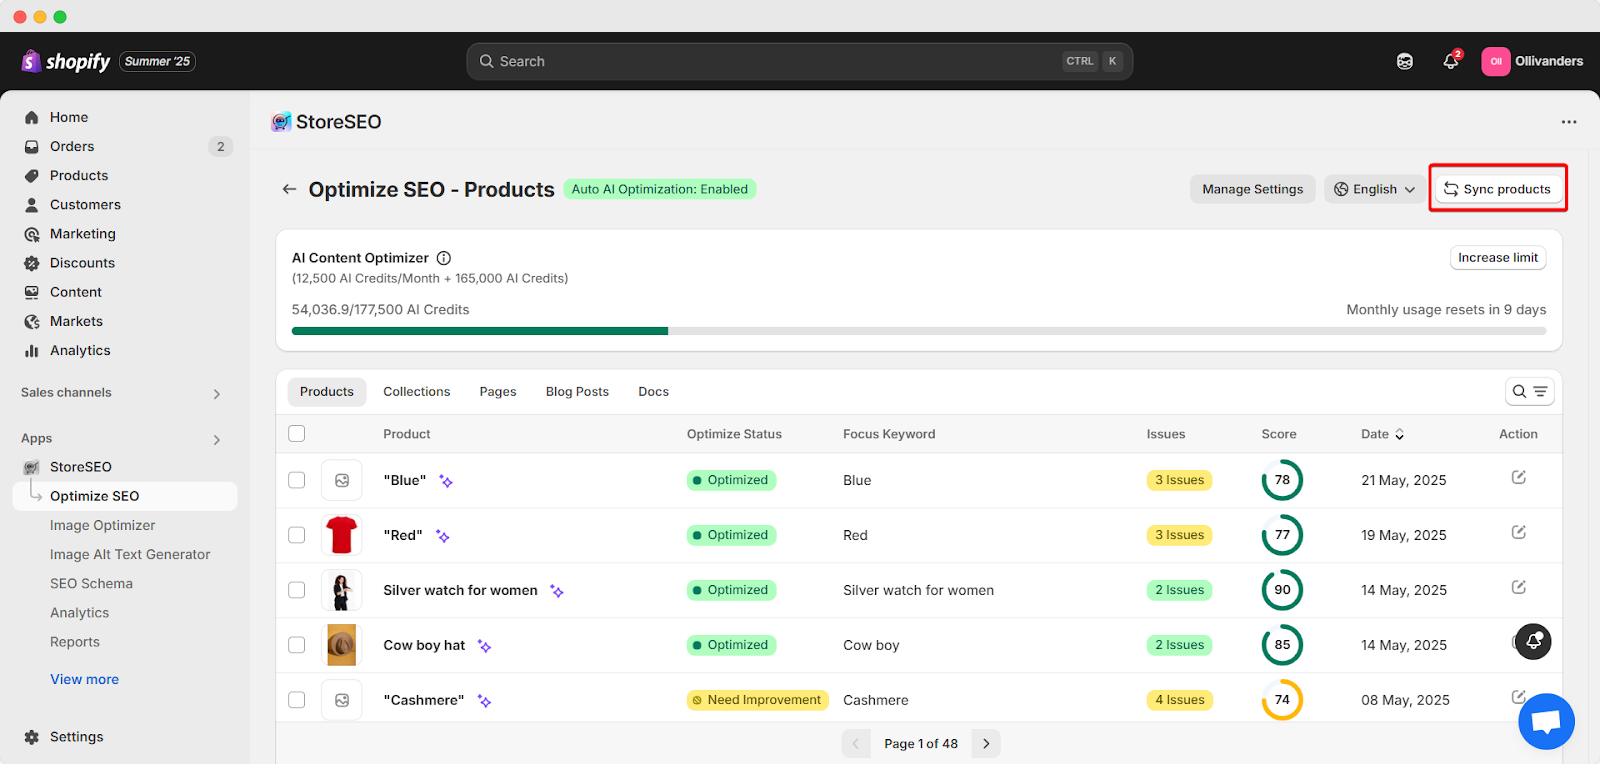The width and height of the screenshot is (1600, 764).
Task: Edit the "Blue" product row
Action: click(x=1518, y=478)
